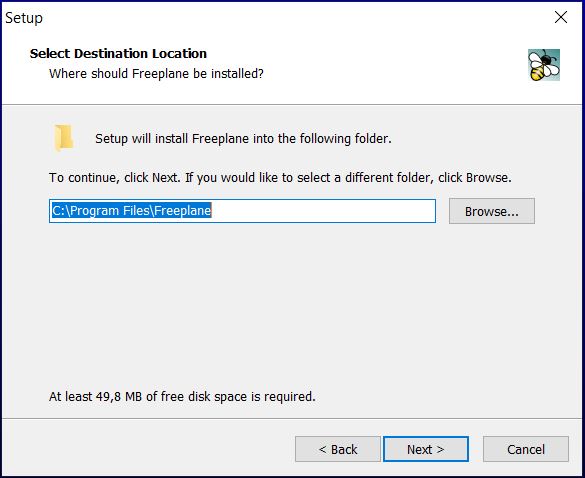
Task: Click the Freeplane bee logo icon
Action: tap(544, 65)
